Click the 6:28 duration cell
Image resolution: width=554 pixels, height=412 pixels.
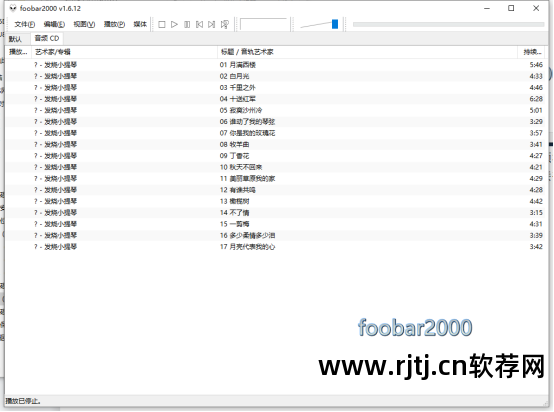(x=536, y=99)
